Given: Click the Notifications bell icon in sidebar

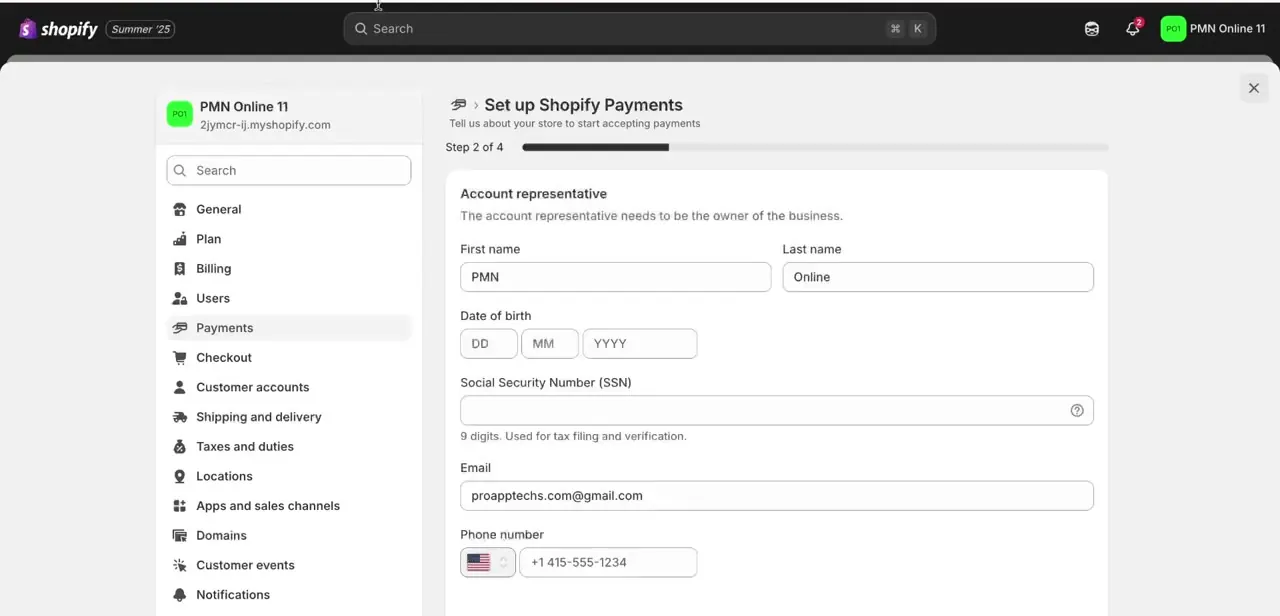Looking at the screenshot, I should point(180,595).
